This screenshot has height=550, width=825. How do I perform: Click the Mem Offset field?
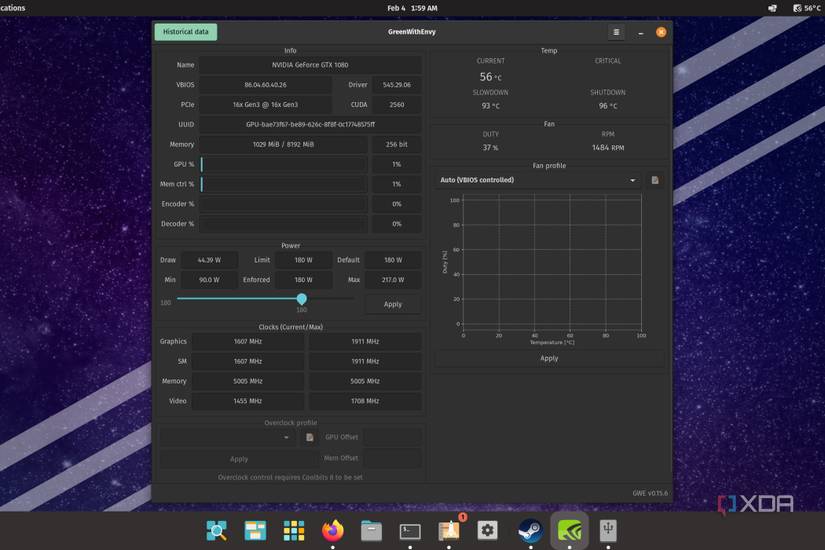coord(393,458)
